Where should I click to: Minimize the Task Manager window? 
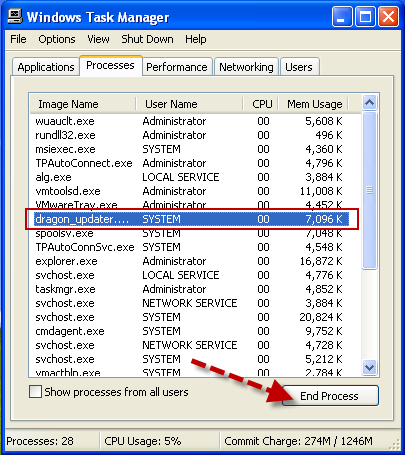click(x=342, y=17)
